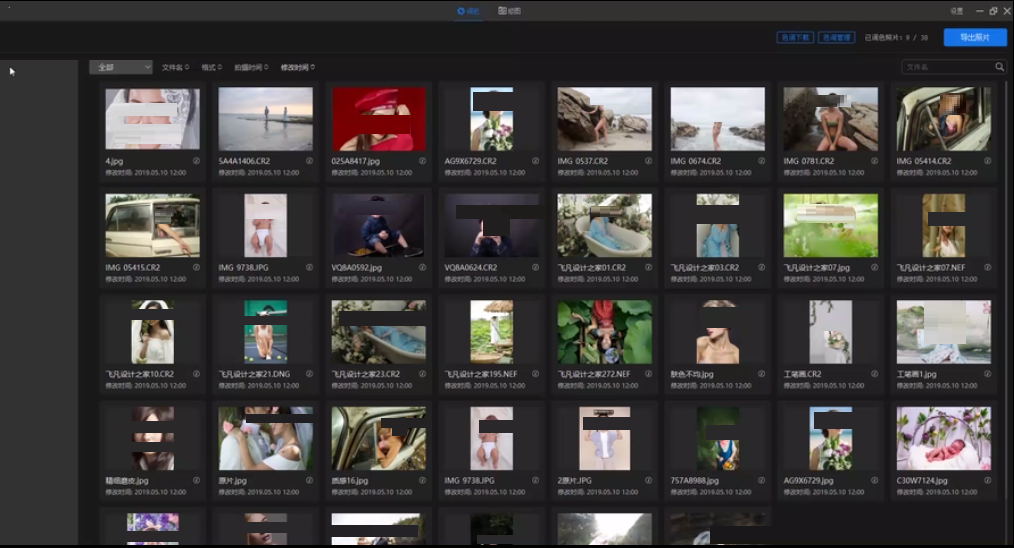Click the circle icon beside 4.jpg
This screenshot has height=548, width=1014.
pos(196,161)
